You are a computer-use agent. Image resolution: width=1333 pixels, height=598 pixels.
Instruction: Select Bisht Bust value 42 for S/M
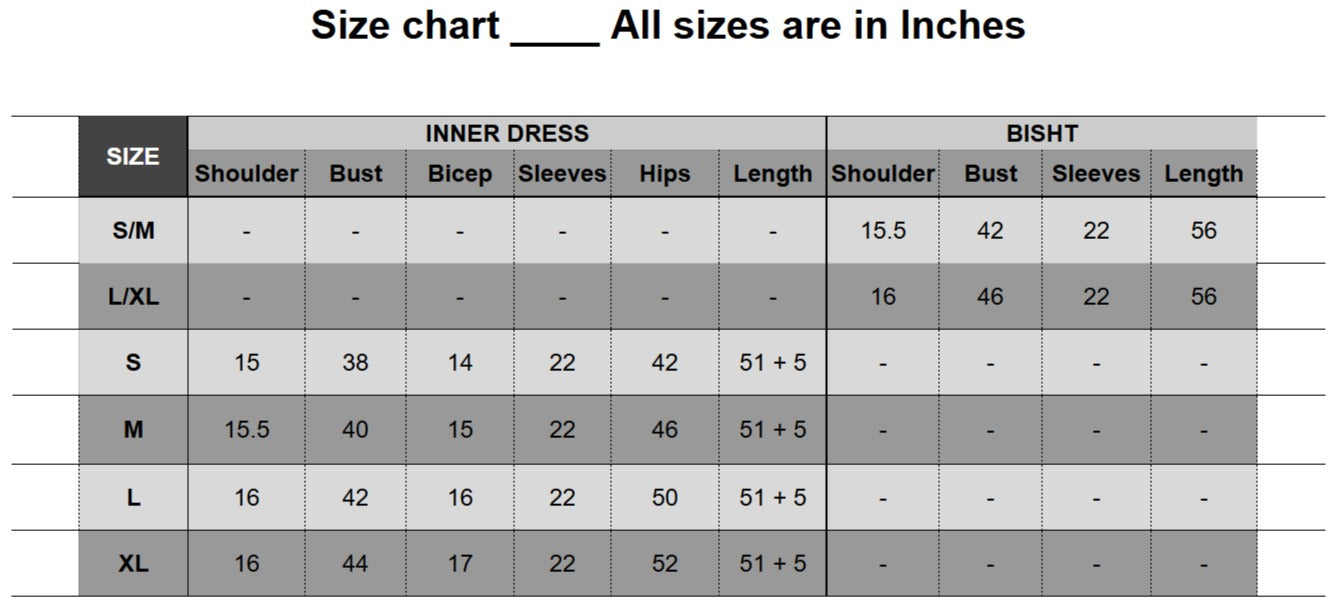pos(990,230)
